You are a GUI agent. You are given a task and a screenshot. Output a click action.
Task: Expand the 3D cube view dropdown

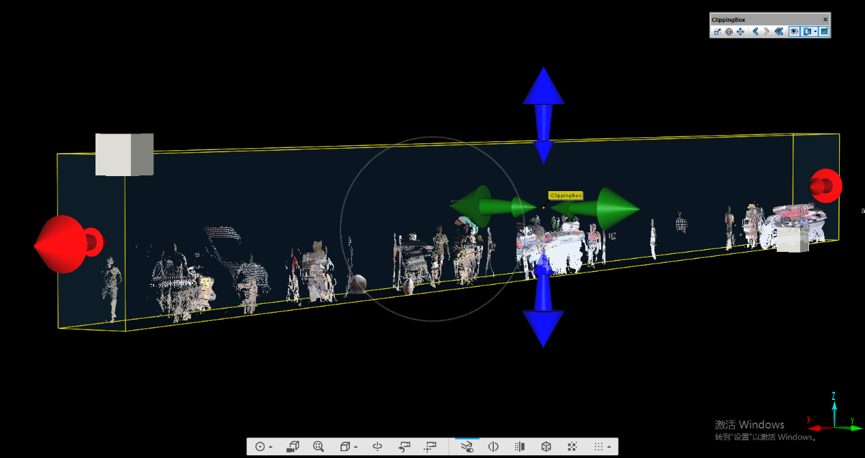pos(355,447)
